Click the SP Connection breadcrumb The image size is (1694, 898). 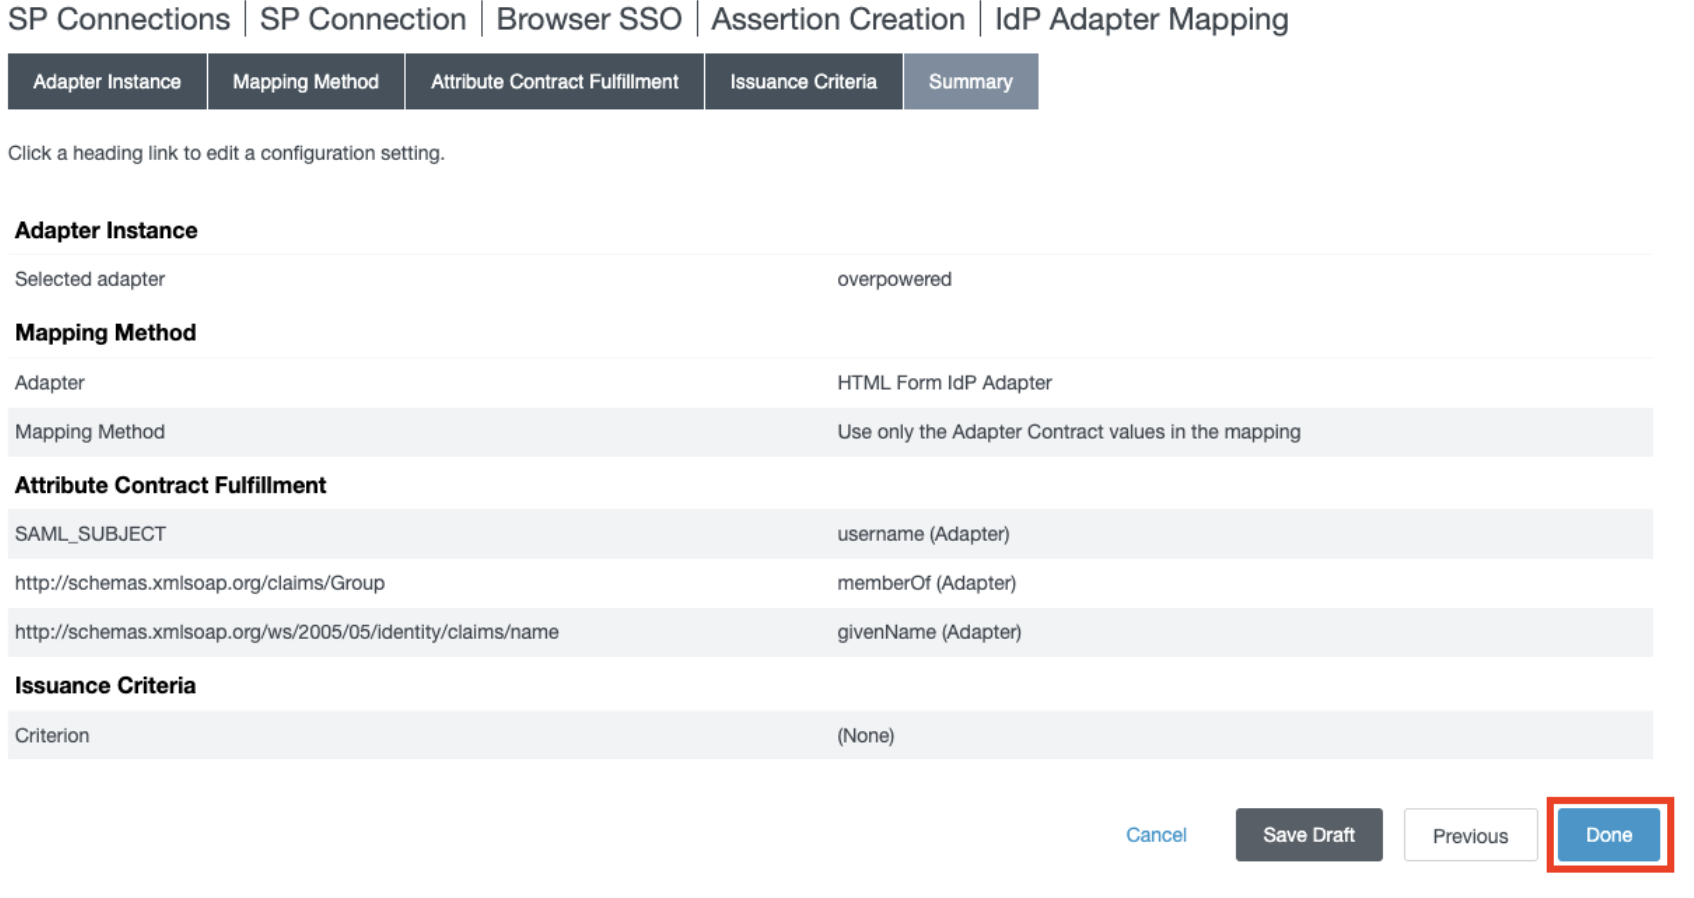click(363, 19)
